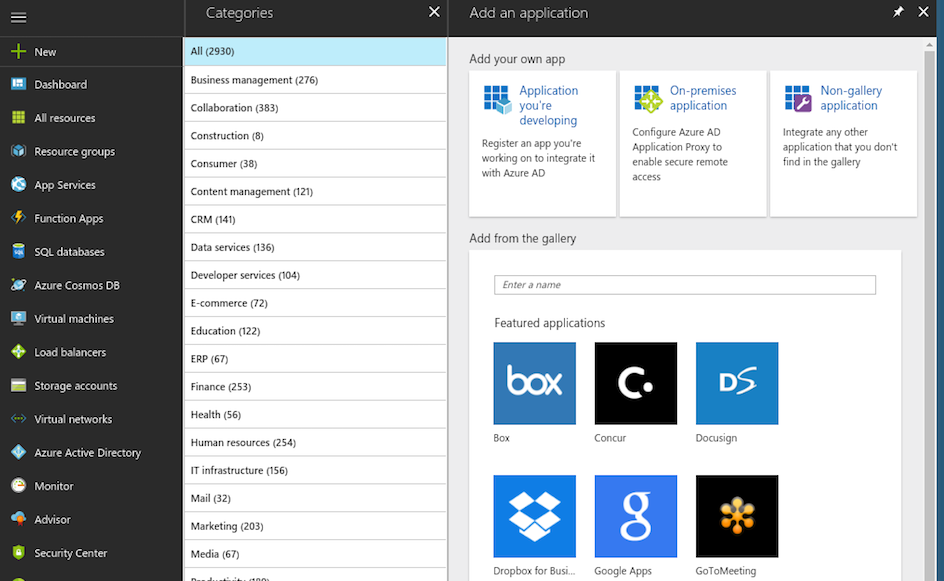944x581 pixels.
Task: Click the Dropbox for Business tile
Action: (x=535, y=516)
